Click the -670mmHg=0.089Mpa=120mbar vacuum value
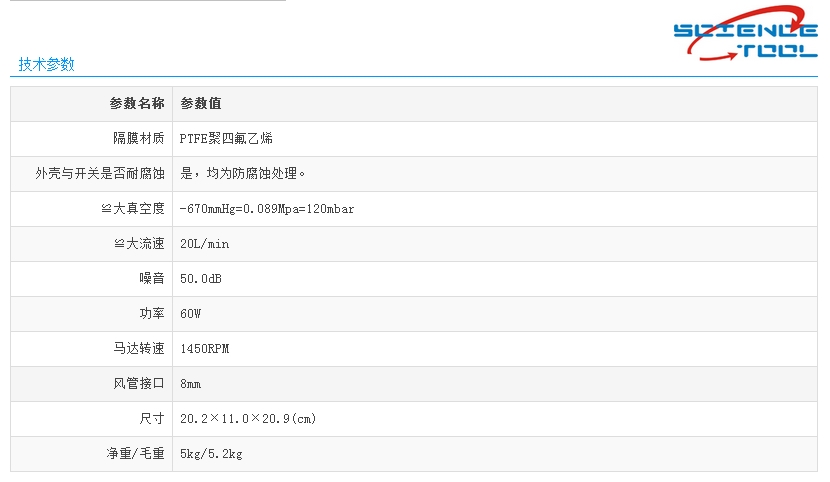The height and width of the screenshot is (482, 830). [x=267, y=209]
